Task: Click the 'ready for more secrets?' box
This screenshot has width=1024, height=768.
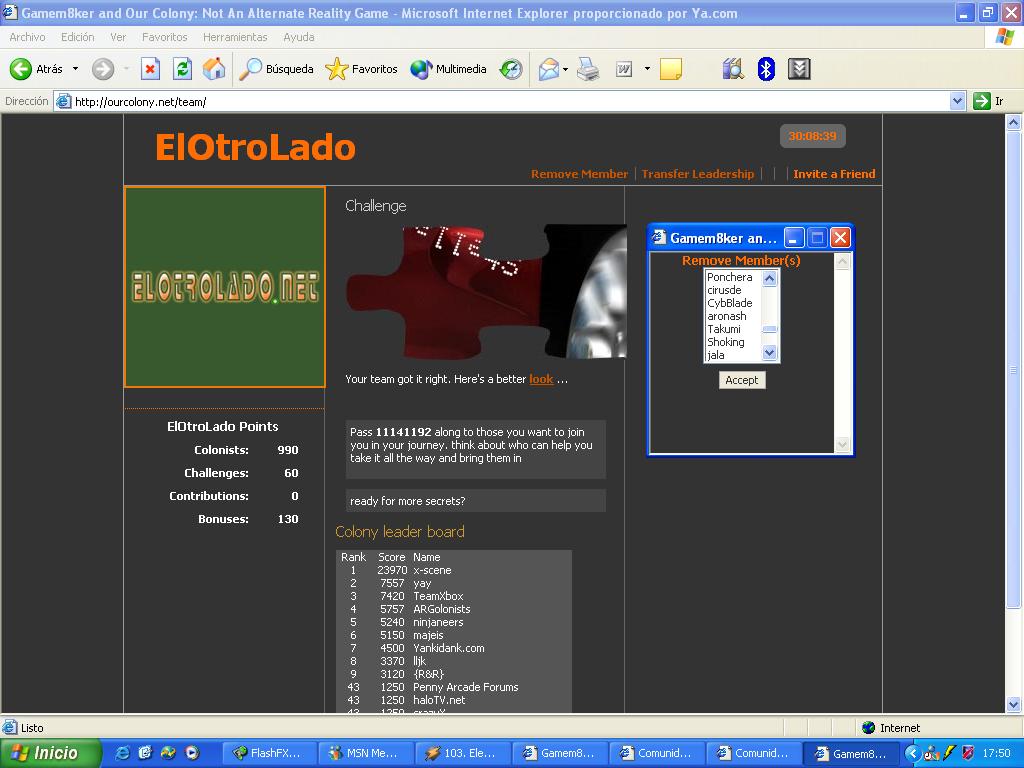Action: click(x=475, y=501)
